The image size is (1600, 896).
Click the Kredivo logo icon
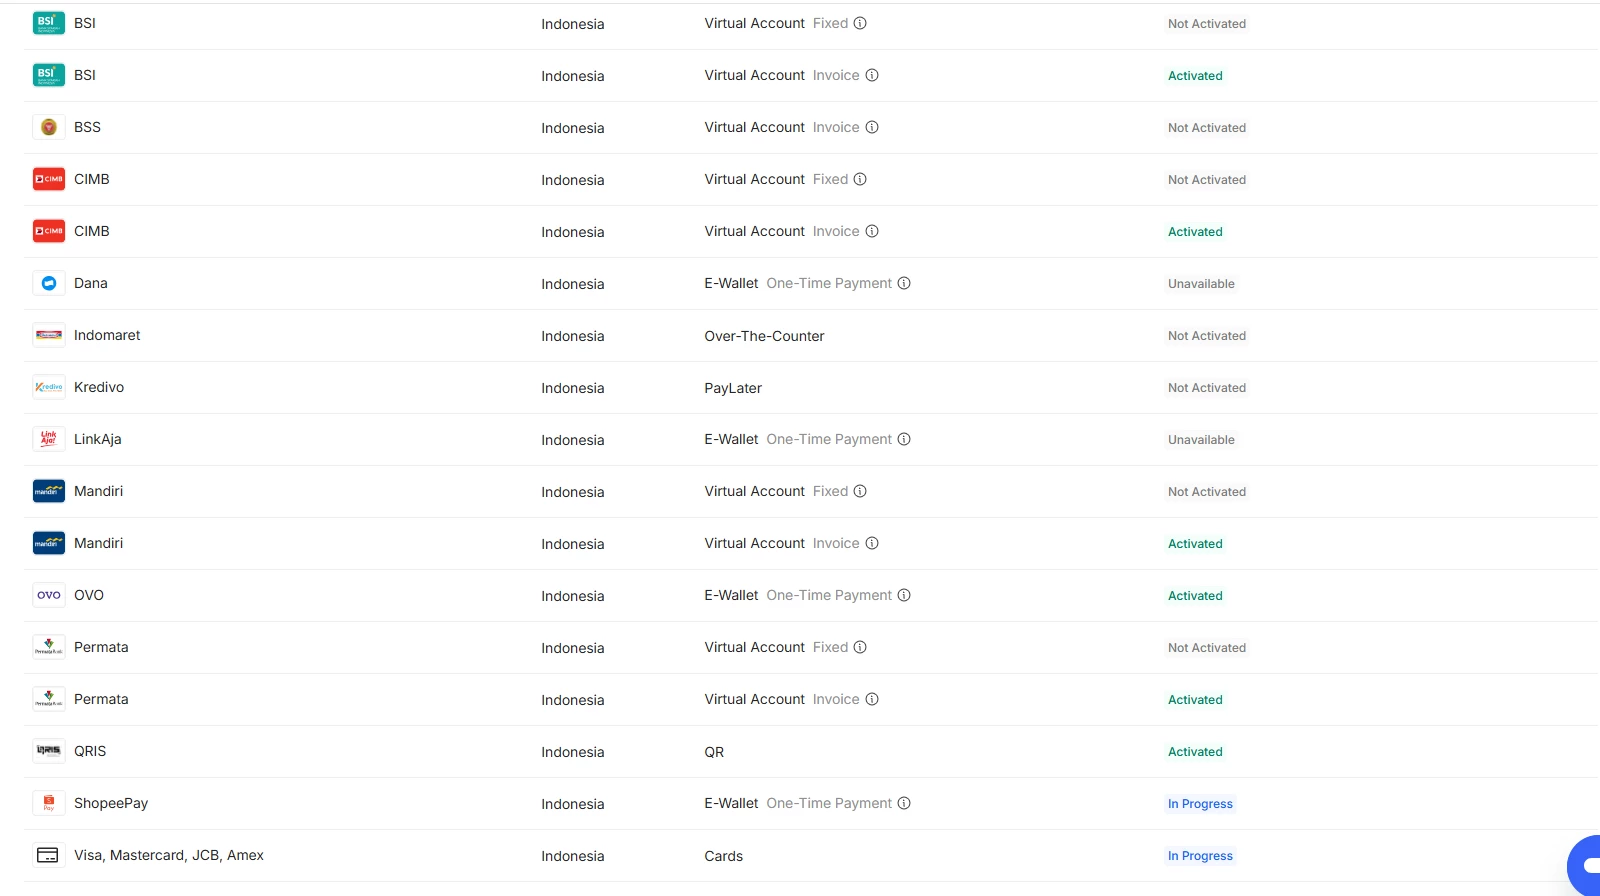click(x=48, y=387)
